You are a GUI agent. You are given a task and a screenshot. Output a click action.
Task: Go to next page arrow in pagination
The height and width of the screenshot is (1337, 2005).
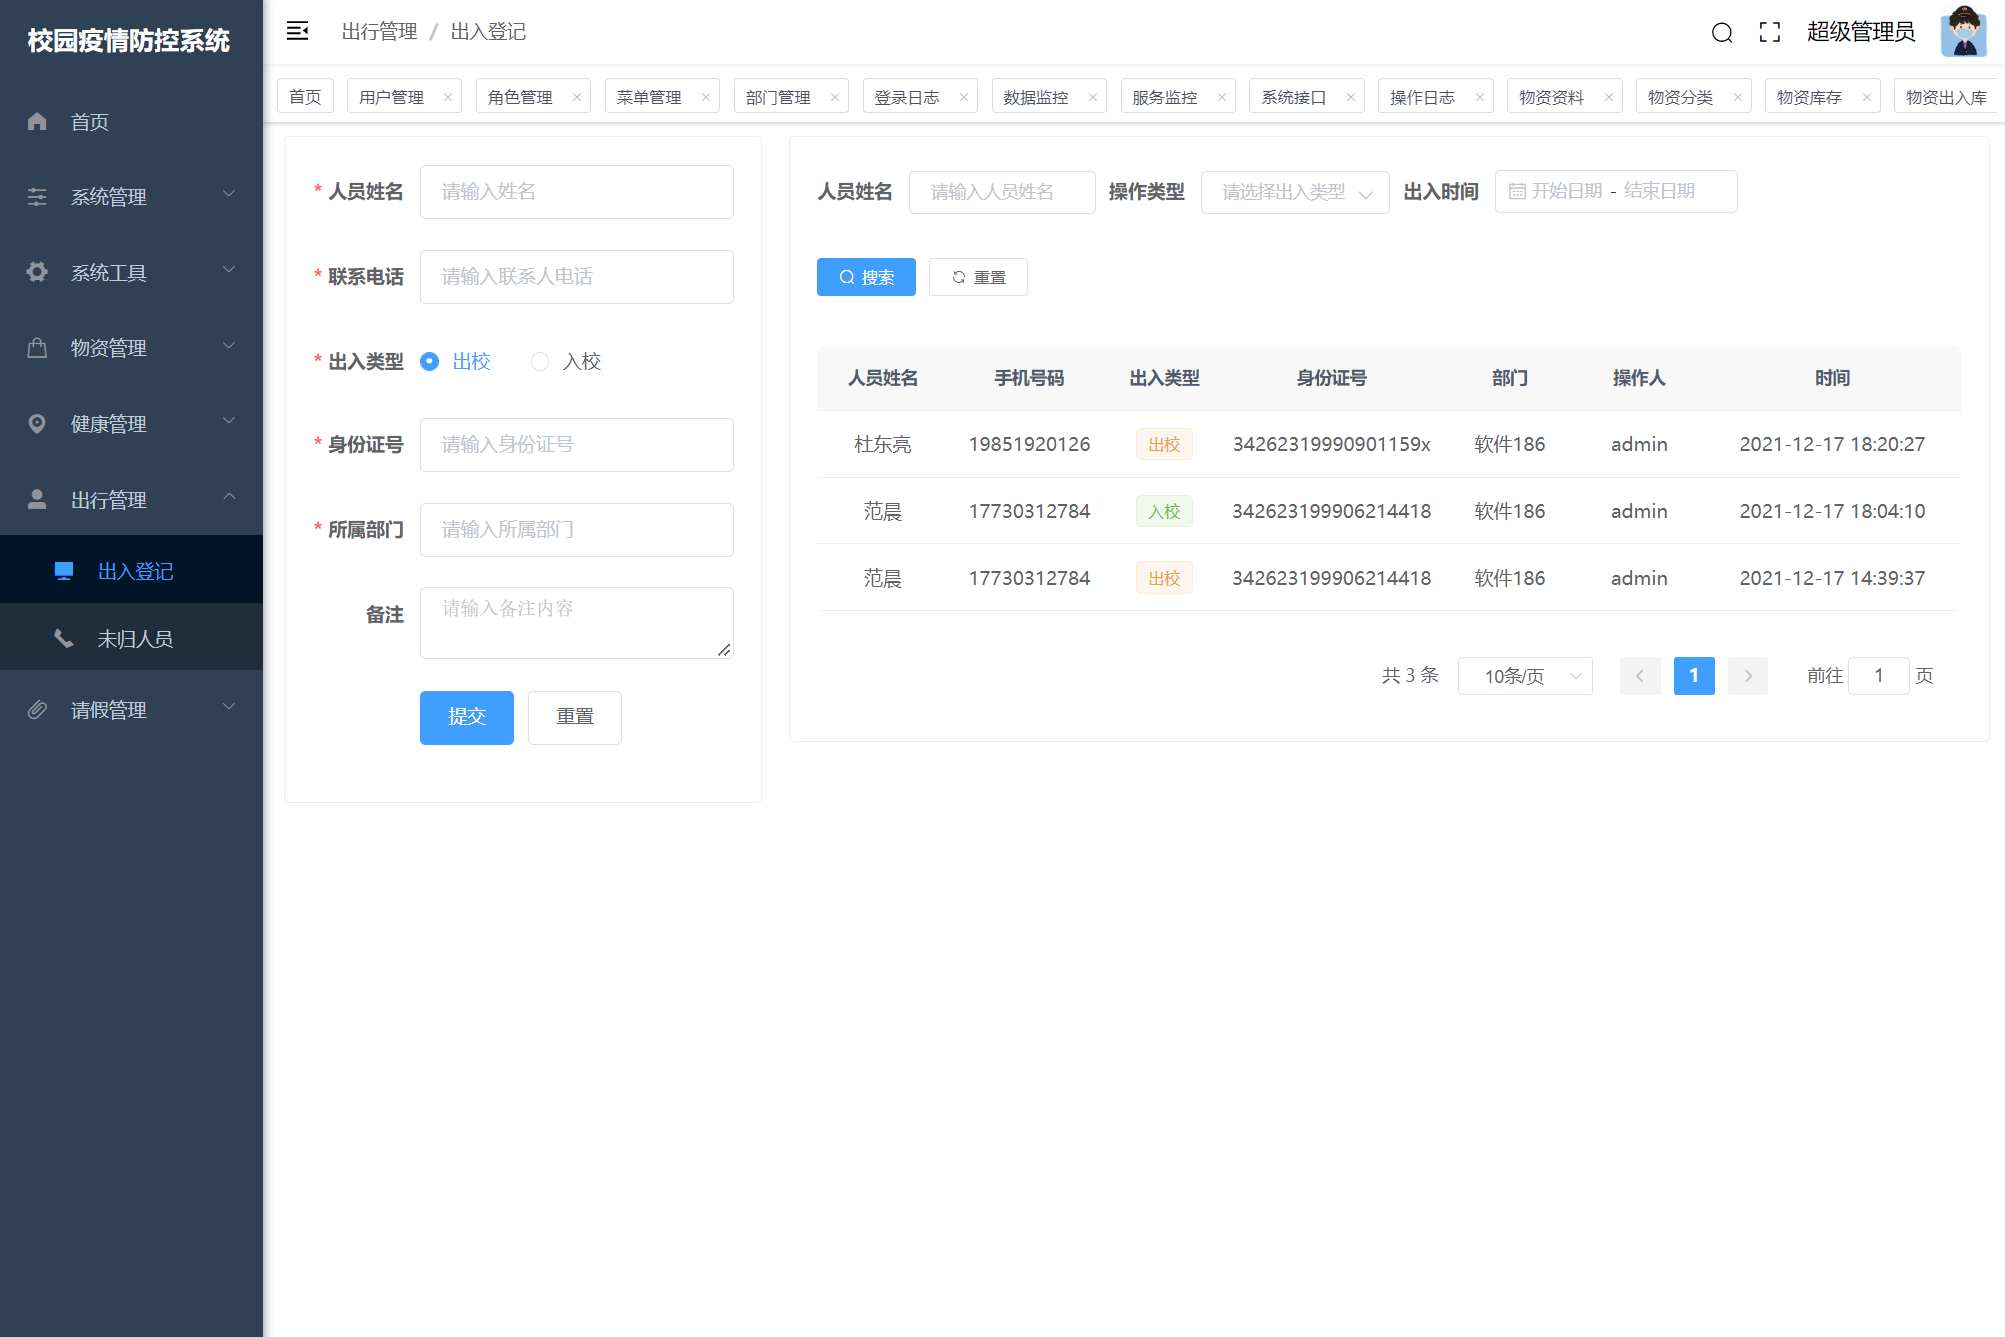1748,676
